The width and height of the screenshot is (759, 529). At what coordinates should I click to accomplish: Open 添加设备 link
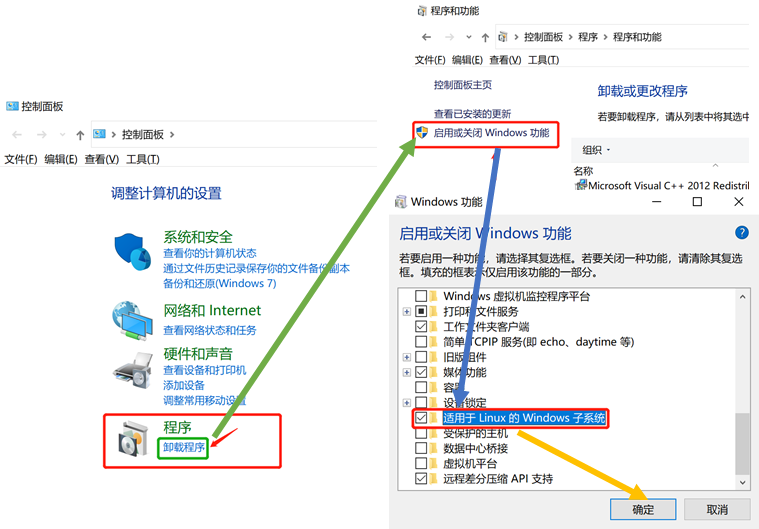coord(184,385)
